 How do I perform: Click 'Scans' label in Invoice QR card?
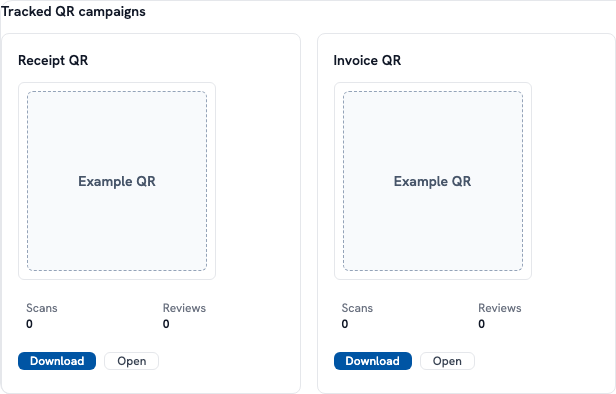357,308
